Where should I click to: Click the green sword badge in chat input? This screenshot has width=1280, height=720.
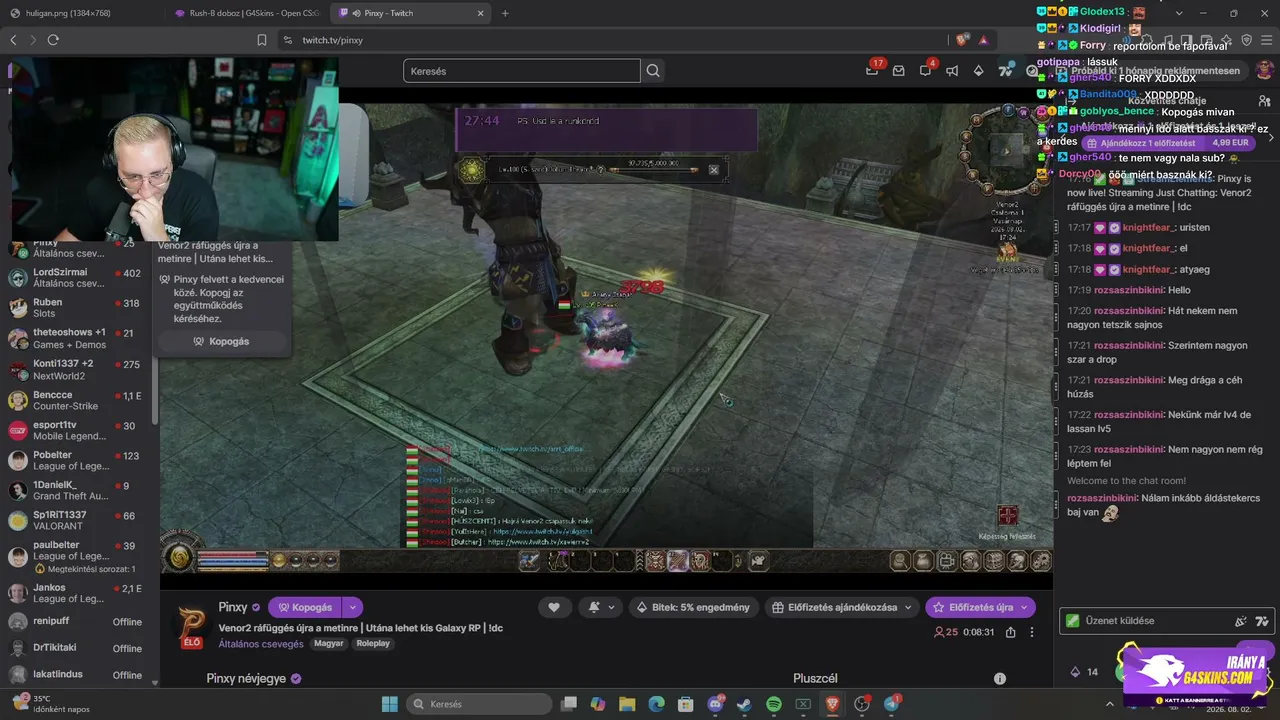click(x=1073, y=621)
